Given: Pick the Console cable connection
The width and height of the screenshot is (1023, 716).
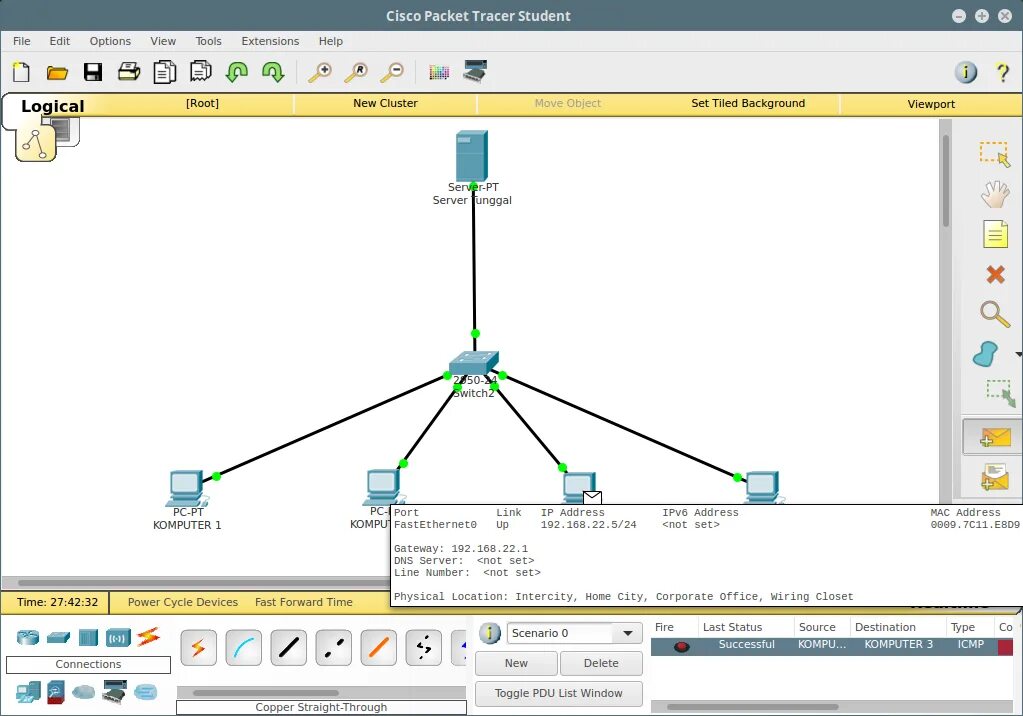Looking at the screenshot, I should (243, 647).
